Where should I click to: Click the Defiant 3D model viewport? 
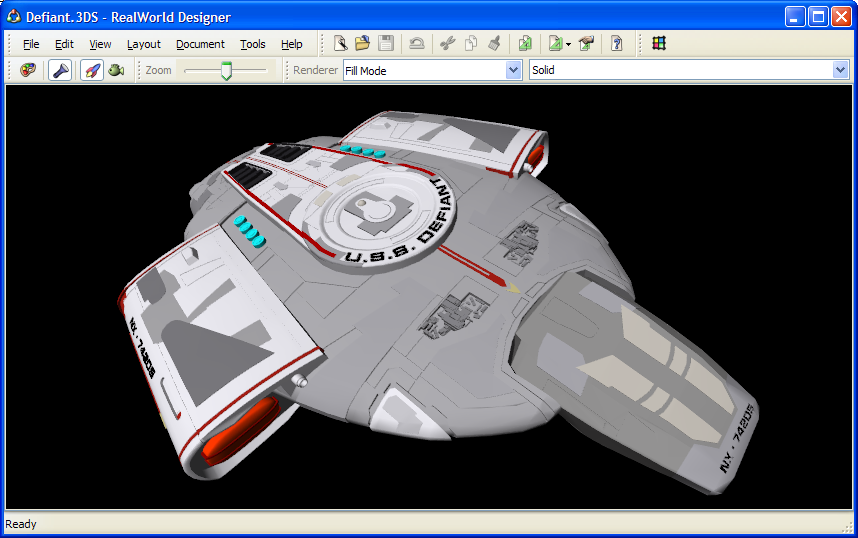(429, 297)
